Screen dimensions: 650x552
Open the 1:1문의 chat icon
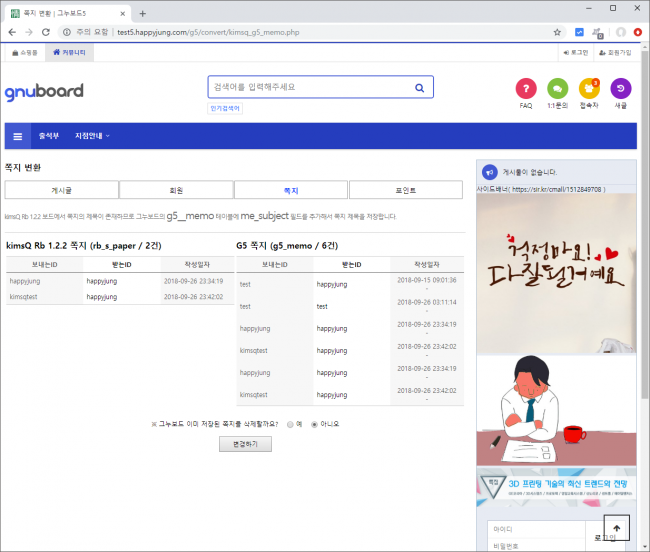point(557,88)
